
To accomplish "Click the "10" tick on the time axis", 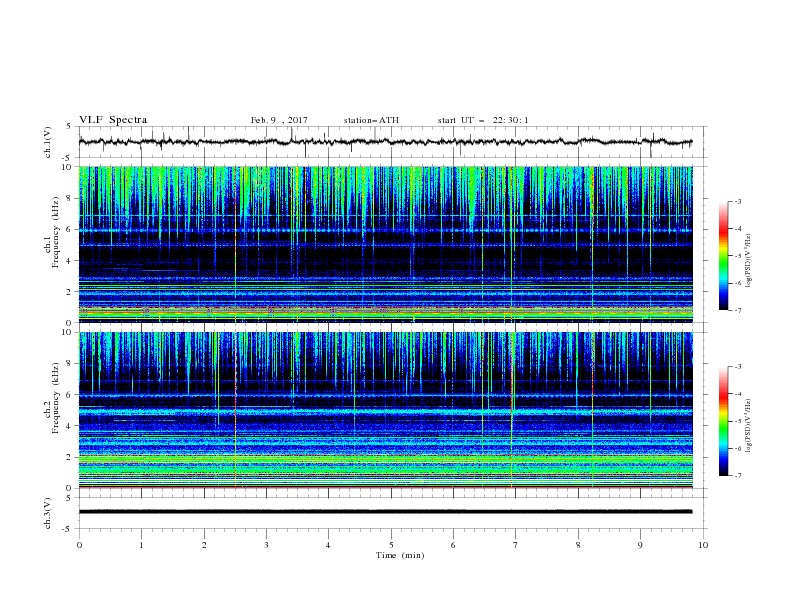I will coord(703,545).
